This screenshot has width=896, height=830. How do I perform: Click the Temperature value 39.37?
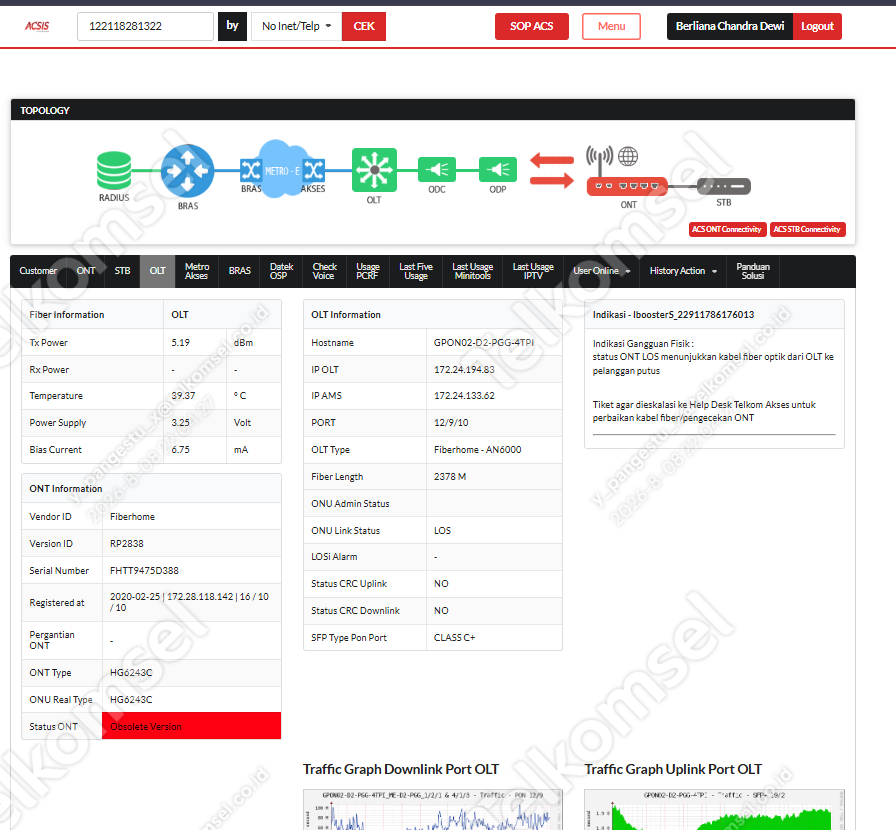pos(183,396)
